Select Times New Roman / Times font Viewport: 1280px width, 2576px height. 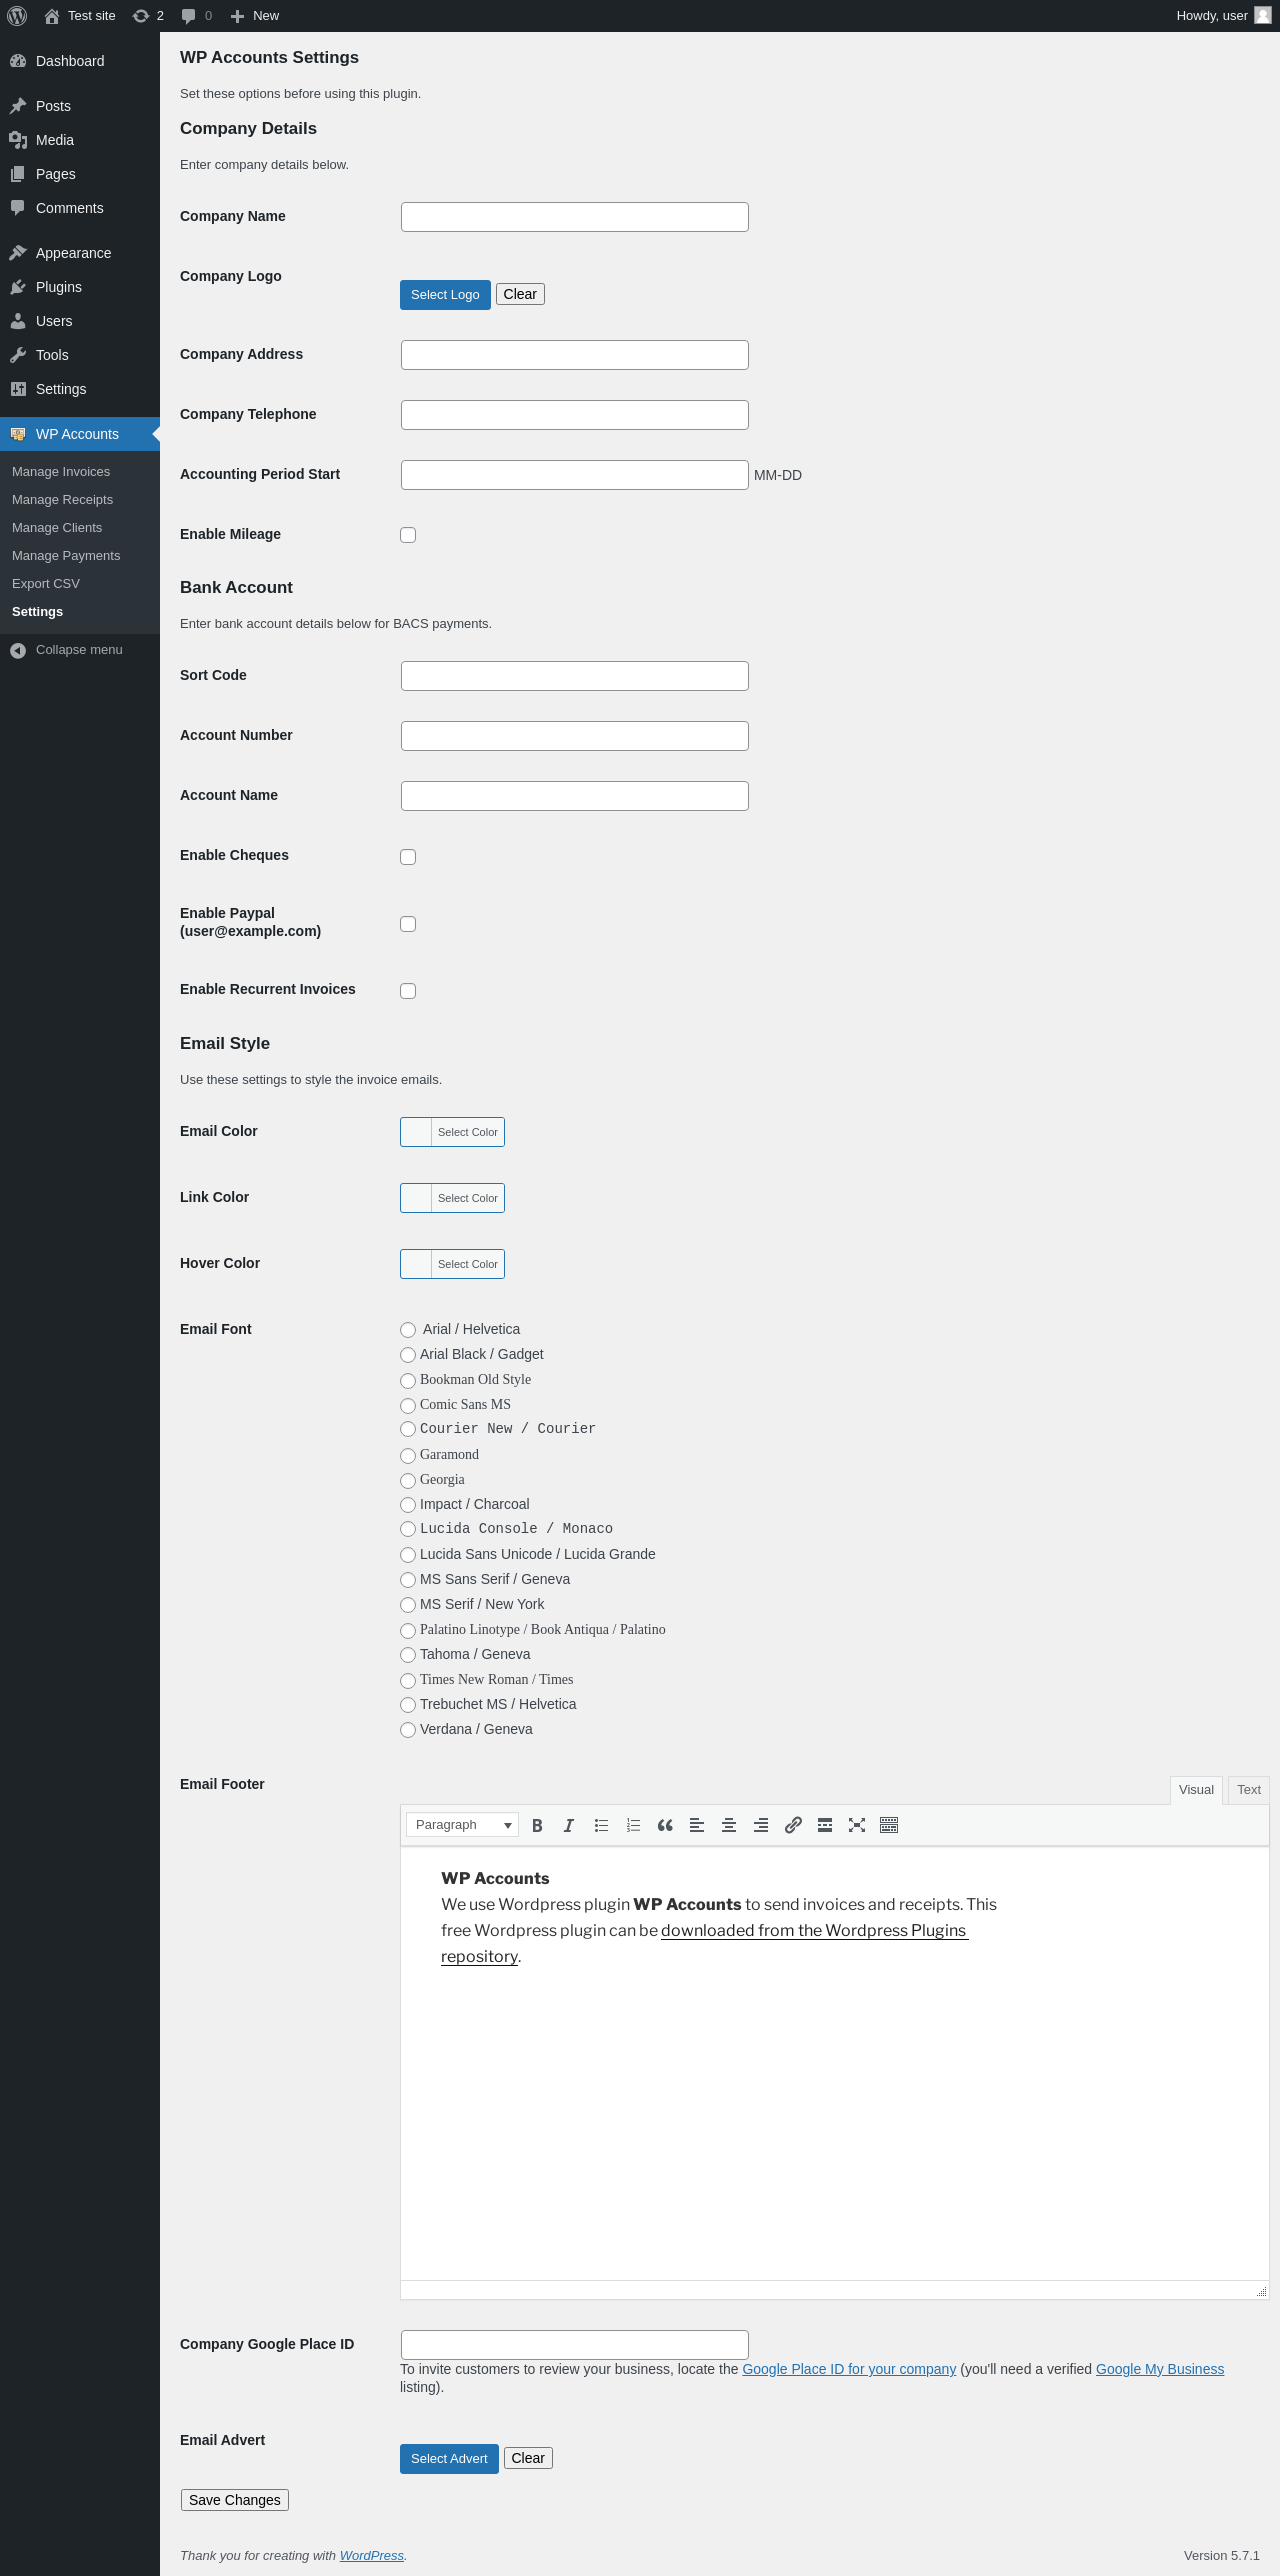click(408, 1681)
